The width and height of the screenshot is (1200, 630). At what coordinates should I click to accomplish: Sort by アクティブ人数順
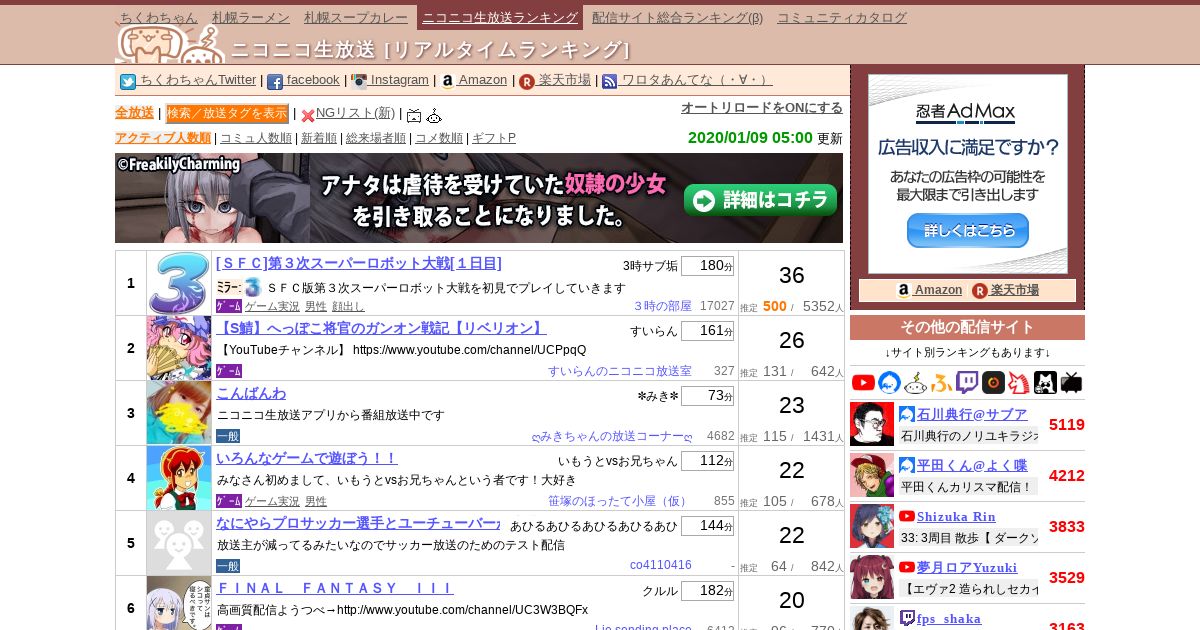163,138
